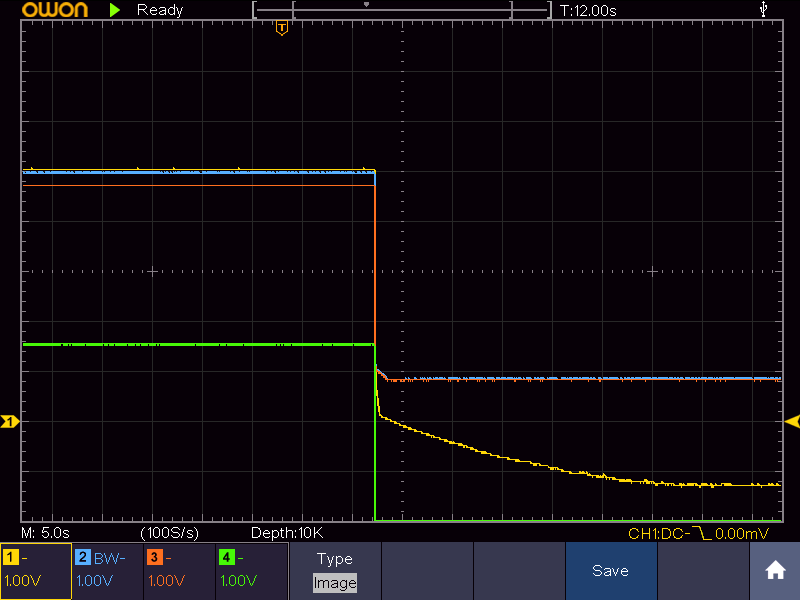800x600 pixels.
Task: Click the Ready status text
Action: coord(160,10)
